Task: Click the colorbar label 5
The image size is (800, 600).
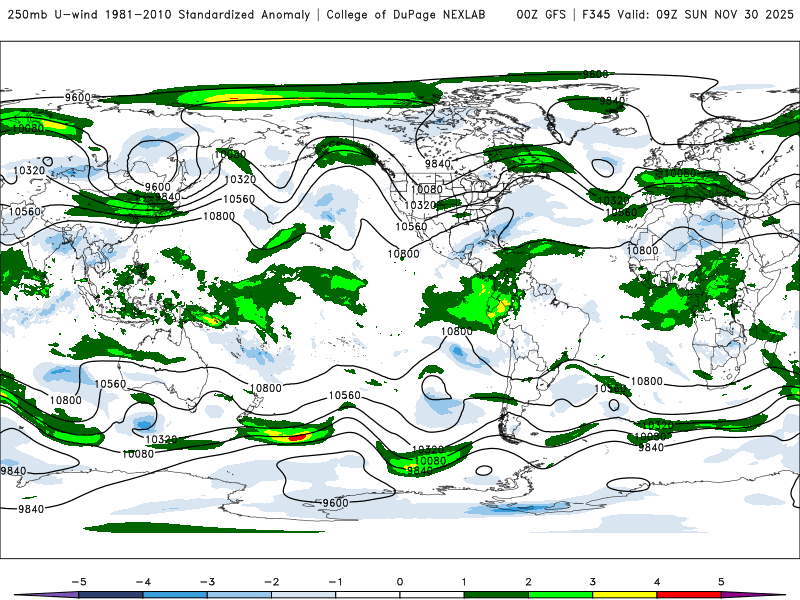Action: pyautogui.click(x=721, y=582)
